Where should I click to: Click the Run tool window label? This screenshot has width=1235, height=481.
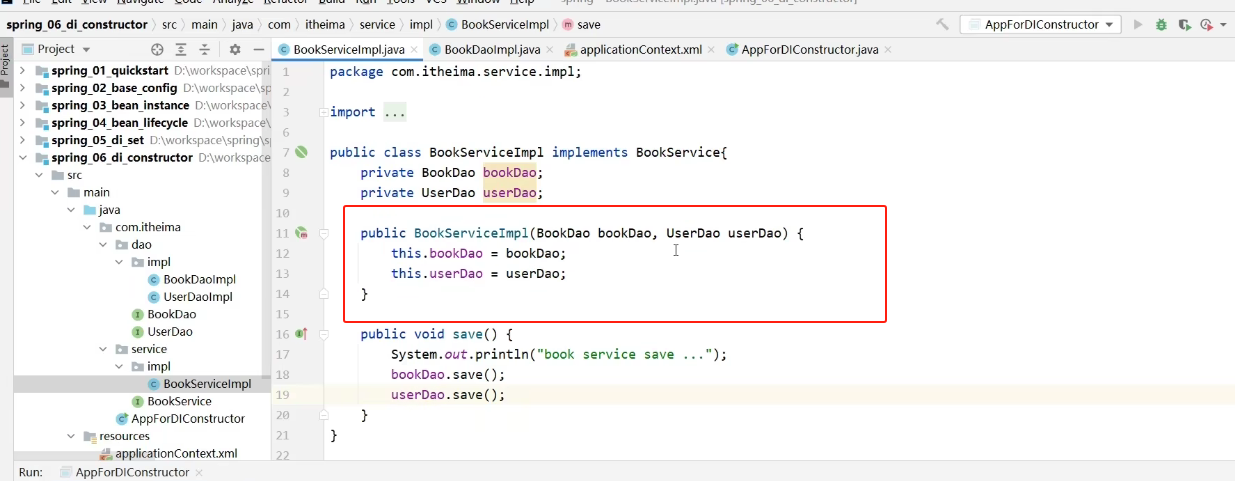pos(31,472)
